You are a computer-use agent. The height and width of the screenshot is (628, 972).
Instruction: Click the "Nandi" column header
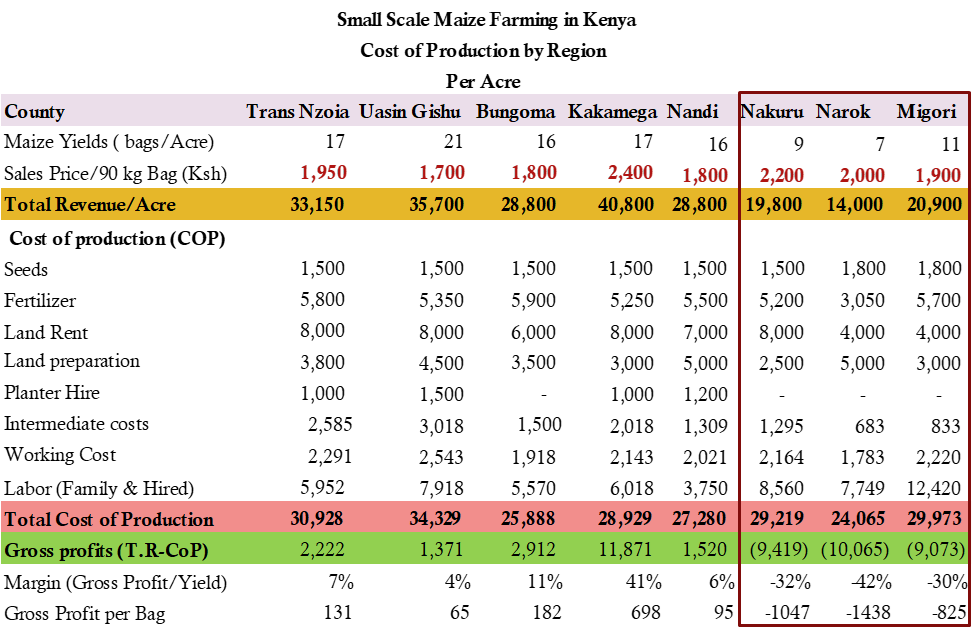pyautogui.click(x=692, y=112)
